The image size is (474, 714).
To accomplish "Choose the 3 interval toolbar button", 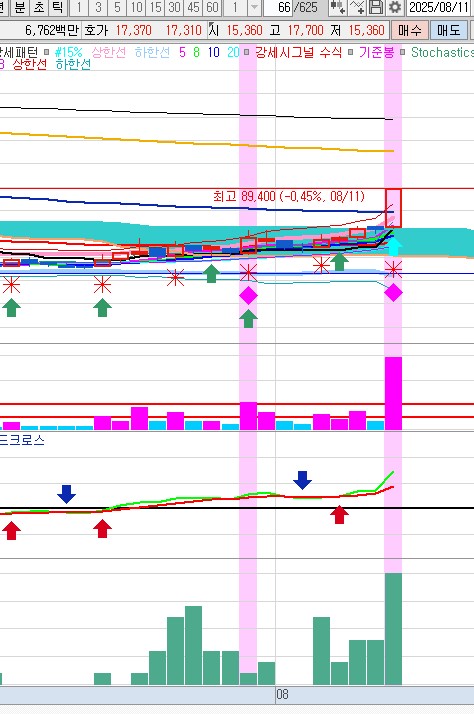I will [98, 7].
